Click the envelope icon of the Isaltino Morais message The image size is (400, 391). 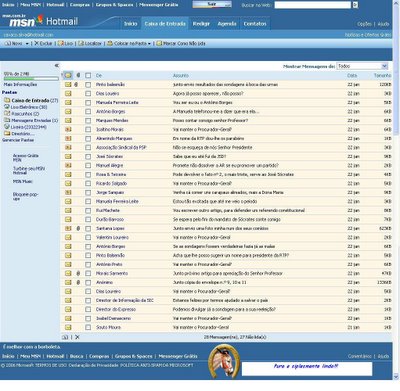[68, 130]
